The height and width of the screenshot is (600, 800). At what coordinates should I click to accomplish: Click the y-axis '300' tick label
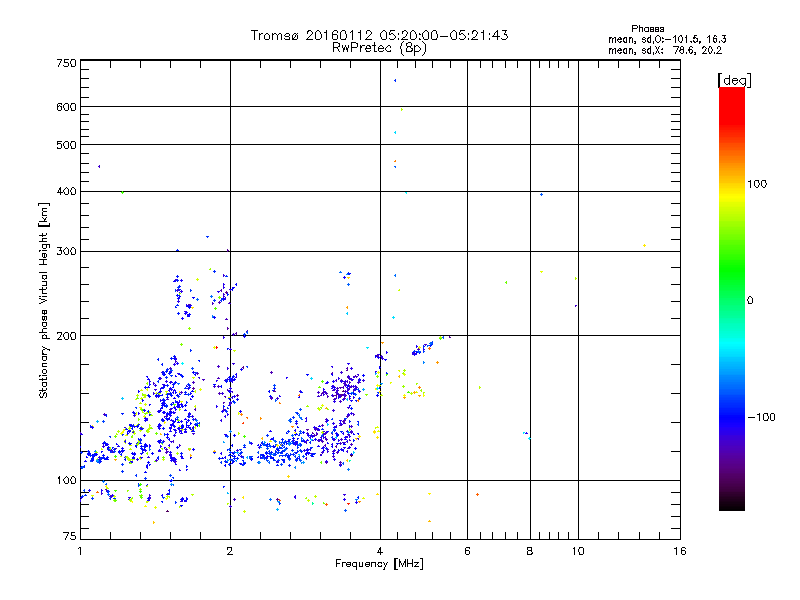[x=66, y=251]
